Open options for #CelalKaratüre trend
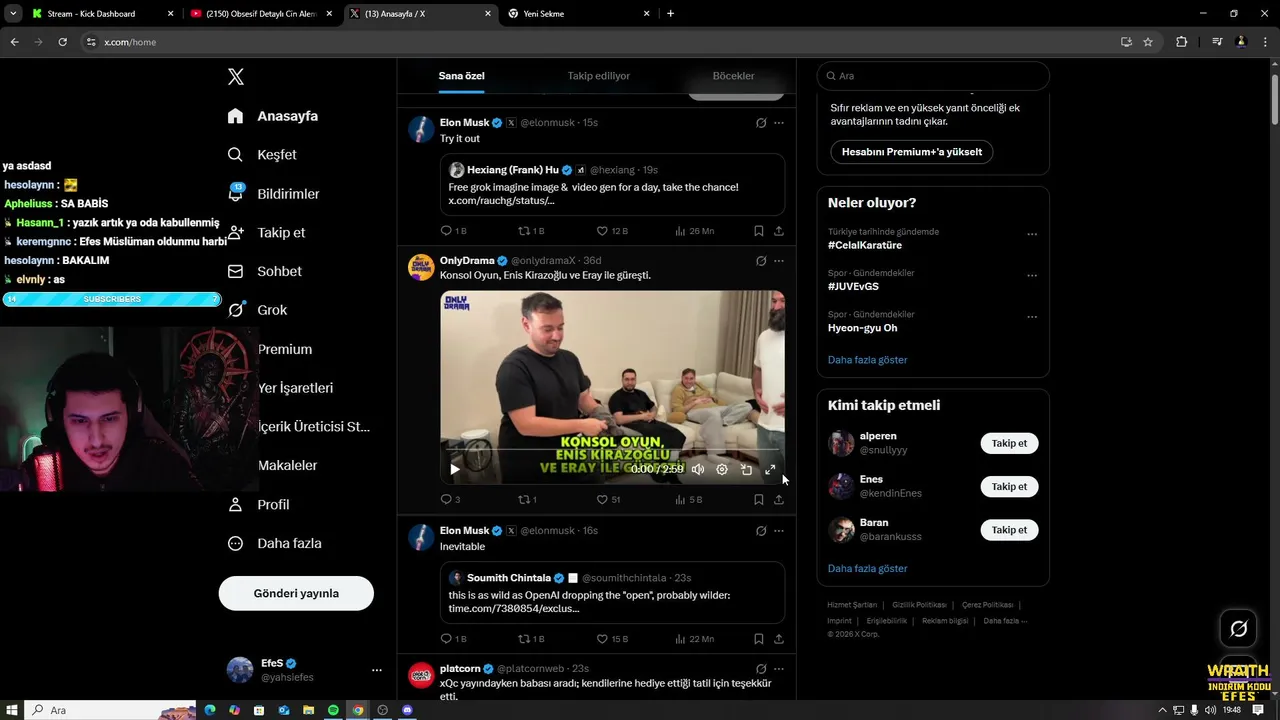This screenshot has height=720, width=1280. click(1032, 234)
